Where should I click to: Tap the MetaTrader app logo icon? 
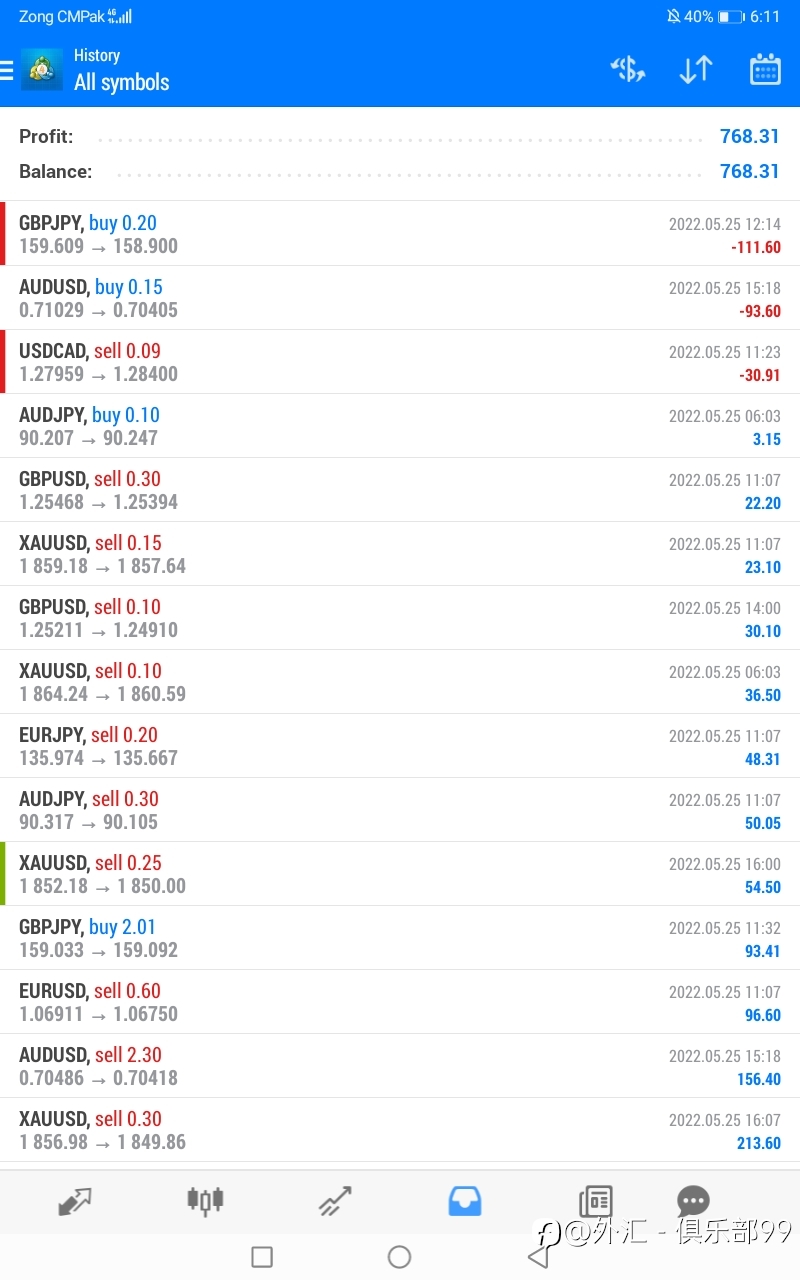[x=42, y=69]
